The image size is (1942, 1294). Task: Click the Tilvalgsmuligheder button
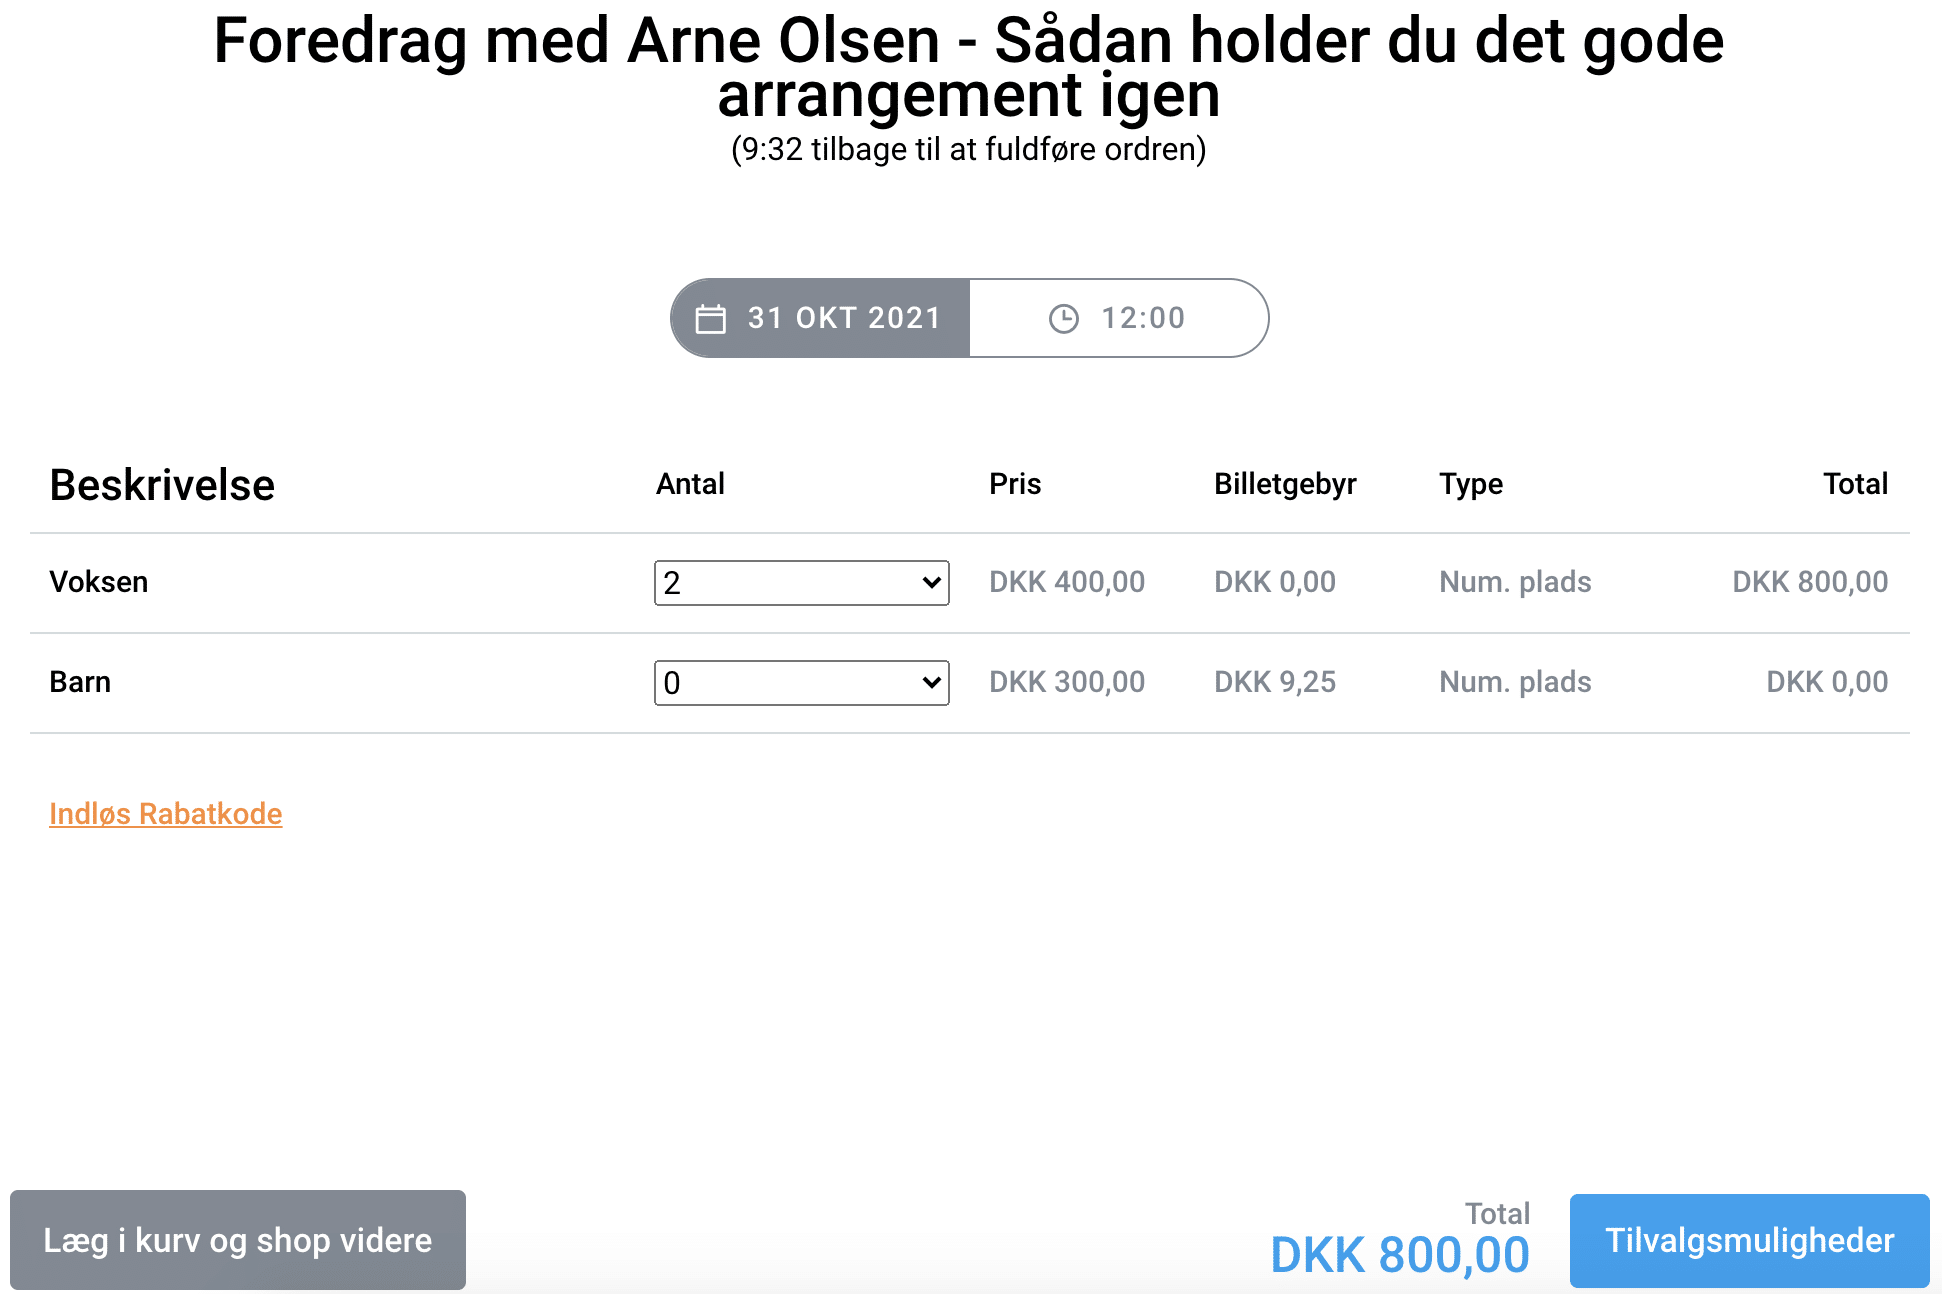click(x=1749, y=1241)
